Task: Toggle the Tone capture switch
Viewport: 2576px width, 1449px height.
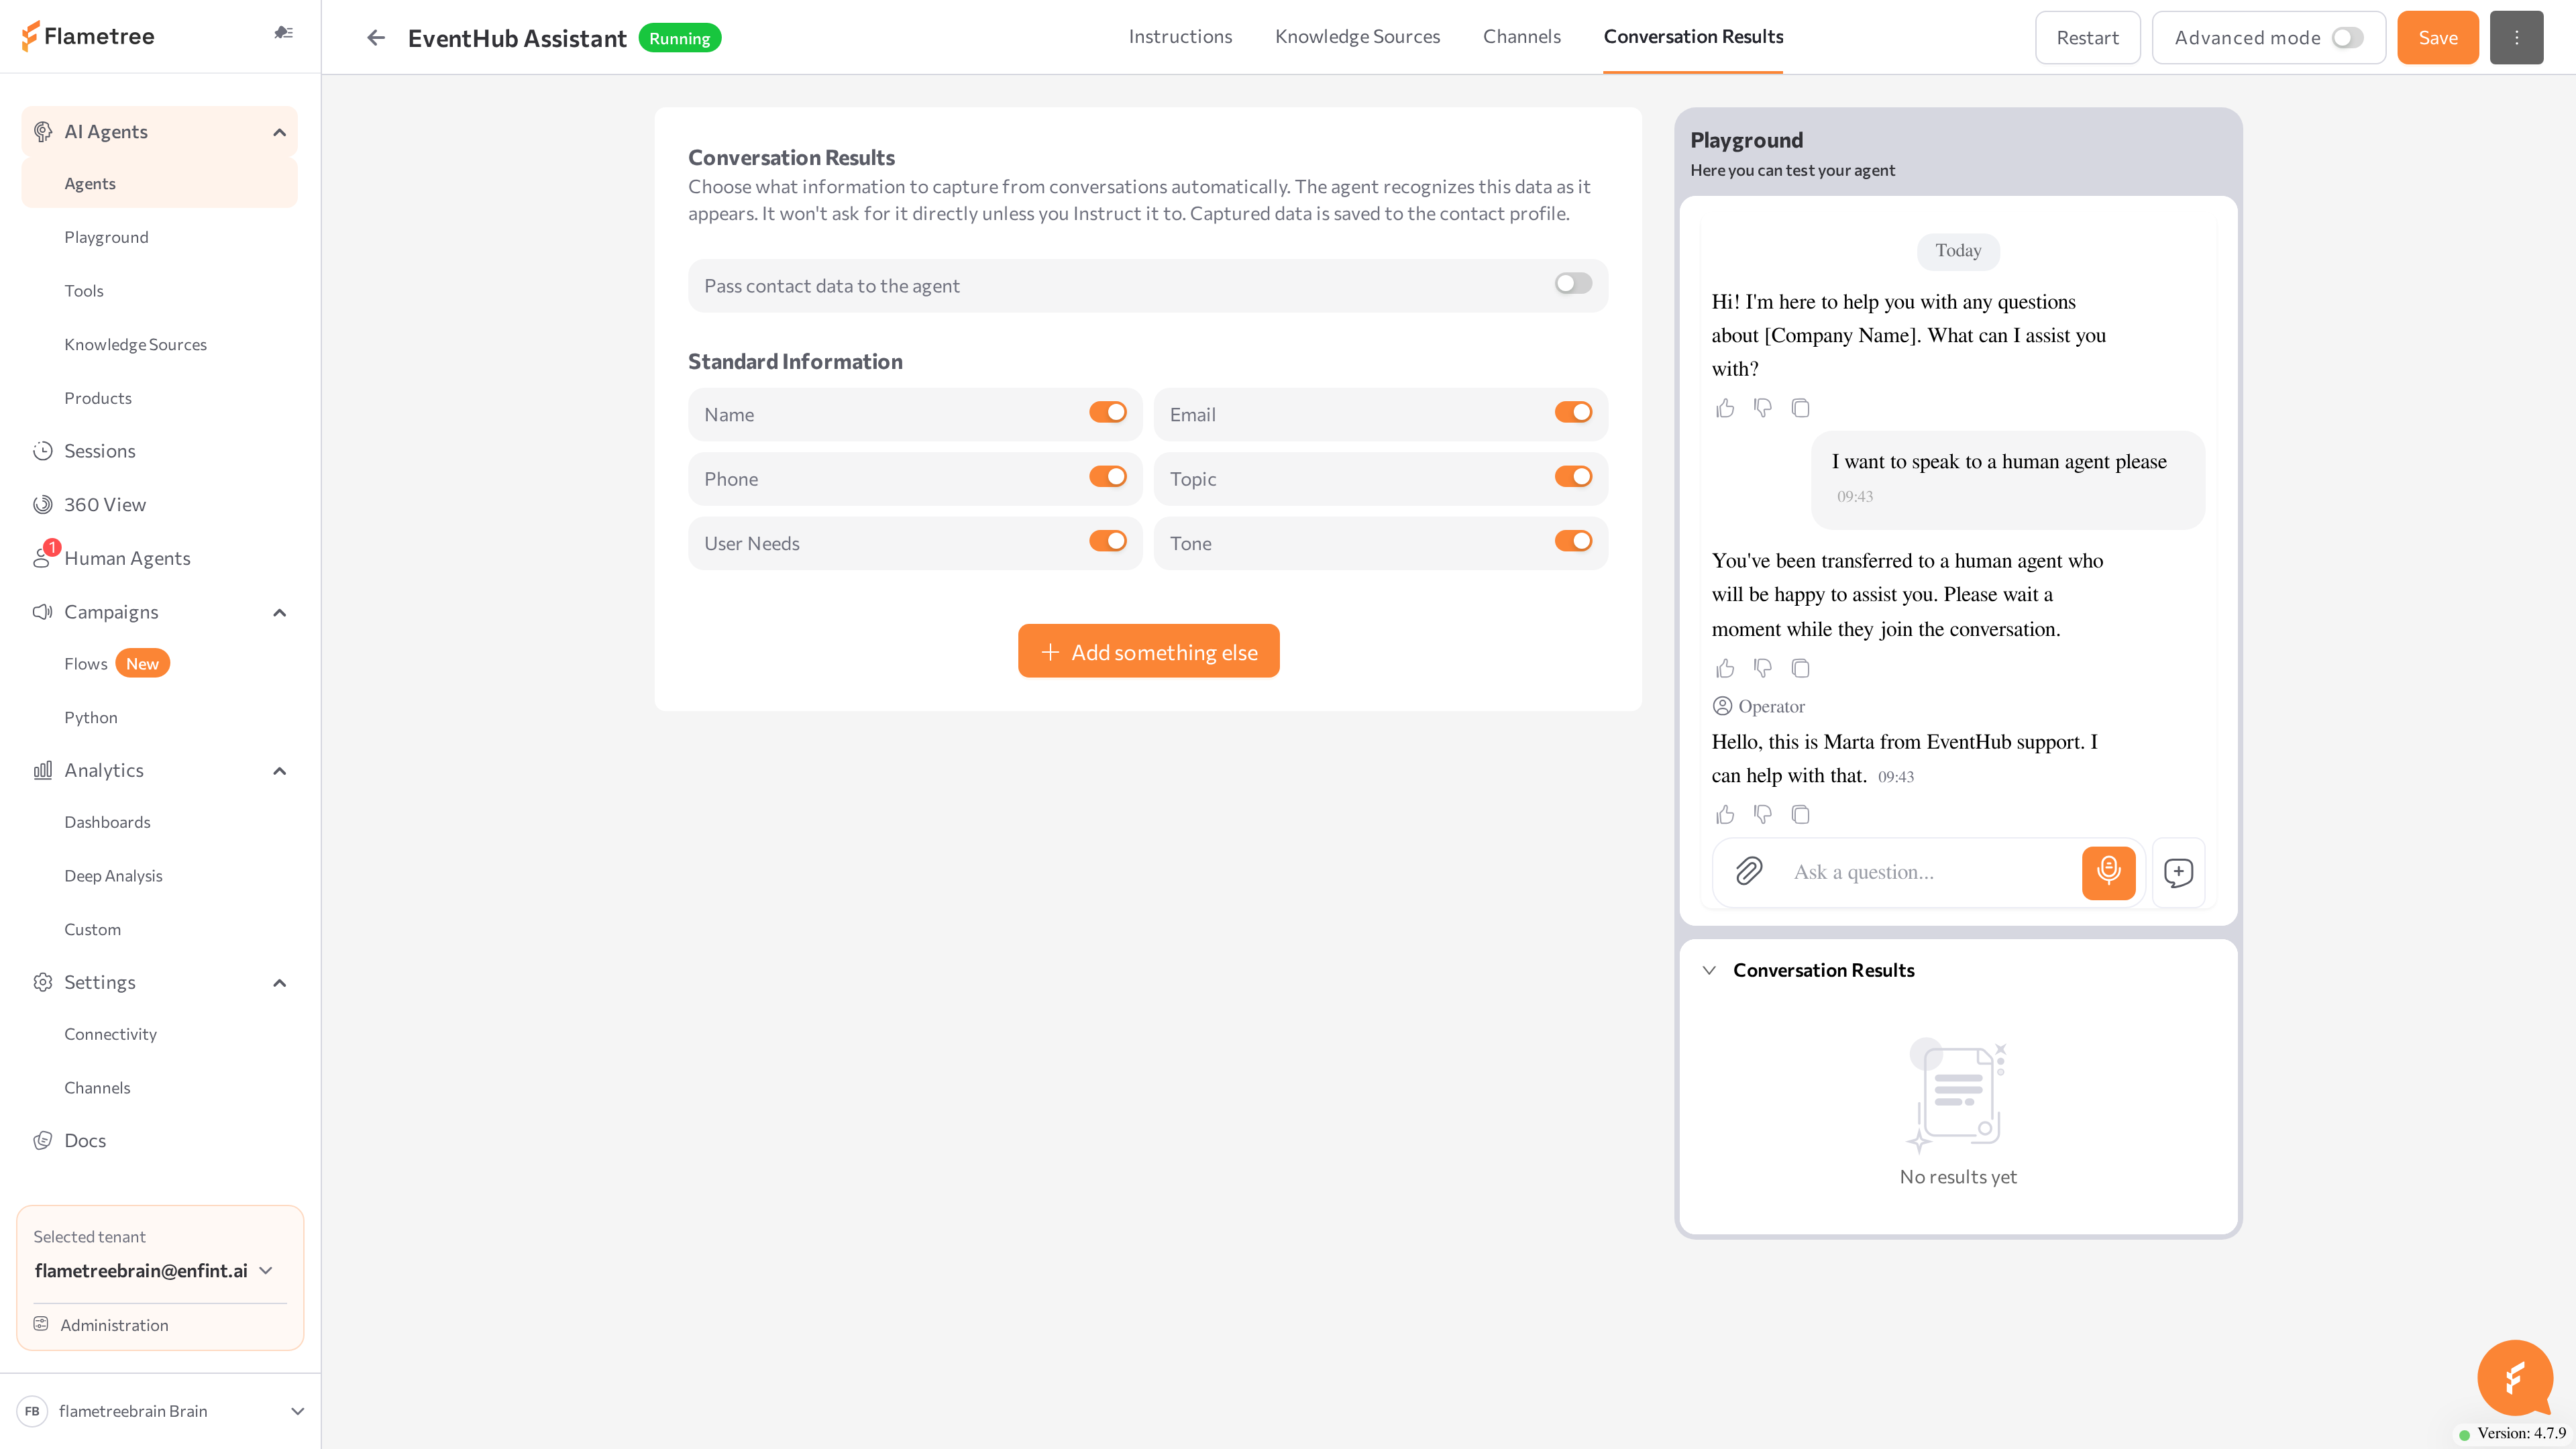Action: [x=1572, y=542]
